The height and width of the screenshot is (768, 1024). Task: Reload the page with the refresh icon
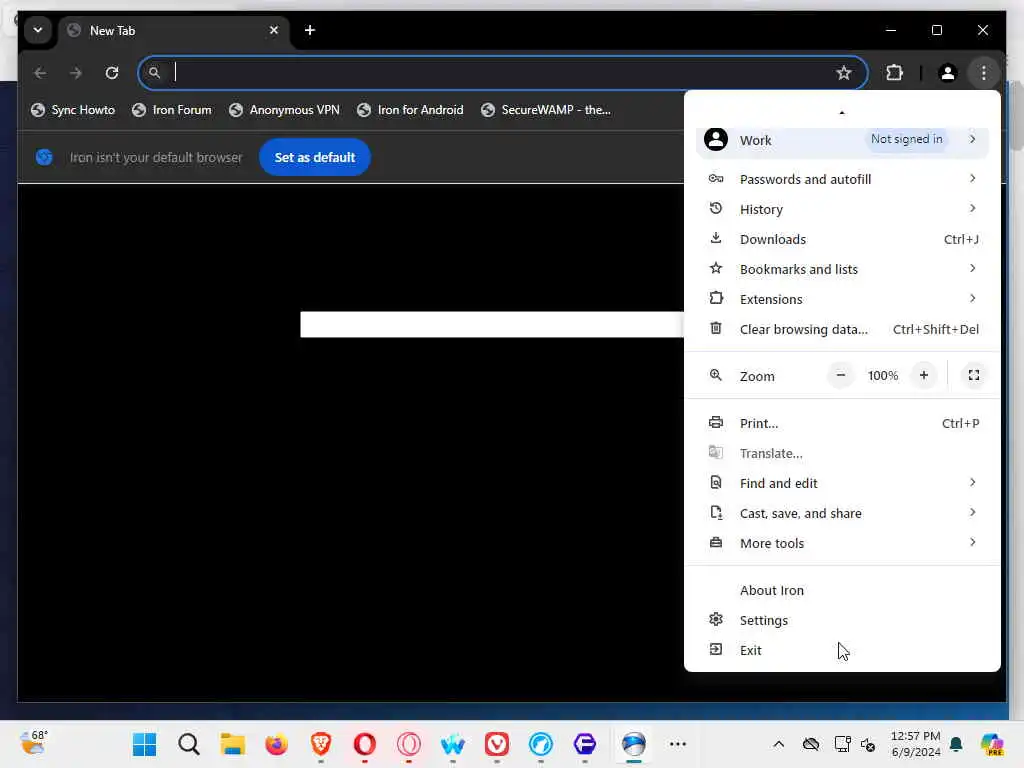tap(112, 72)
